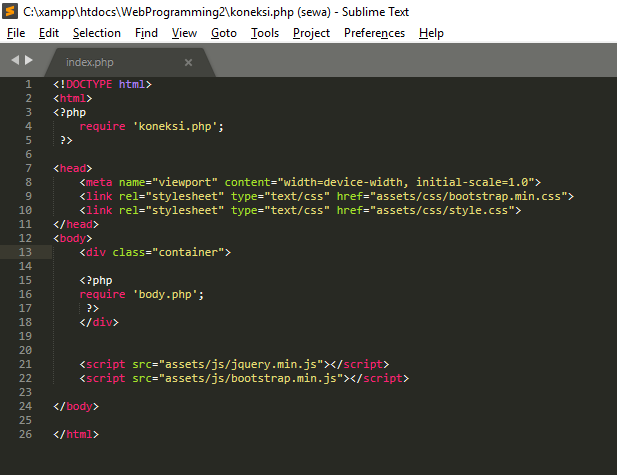This screenshot has width=617, height=475.
Task: Click the 'body.php' string on line 16
Action: 165,294
